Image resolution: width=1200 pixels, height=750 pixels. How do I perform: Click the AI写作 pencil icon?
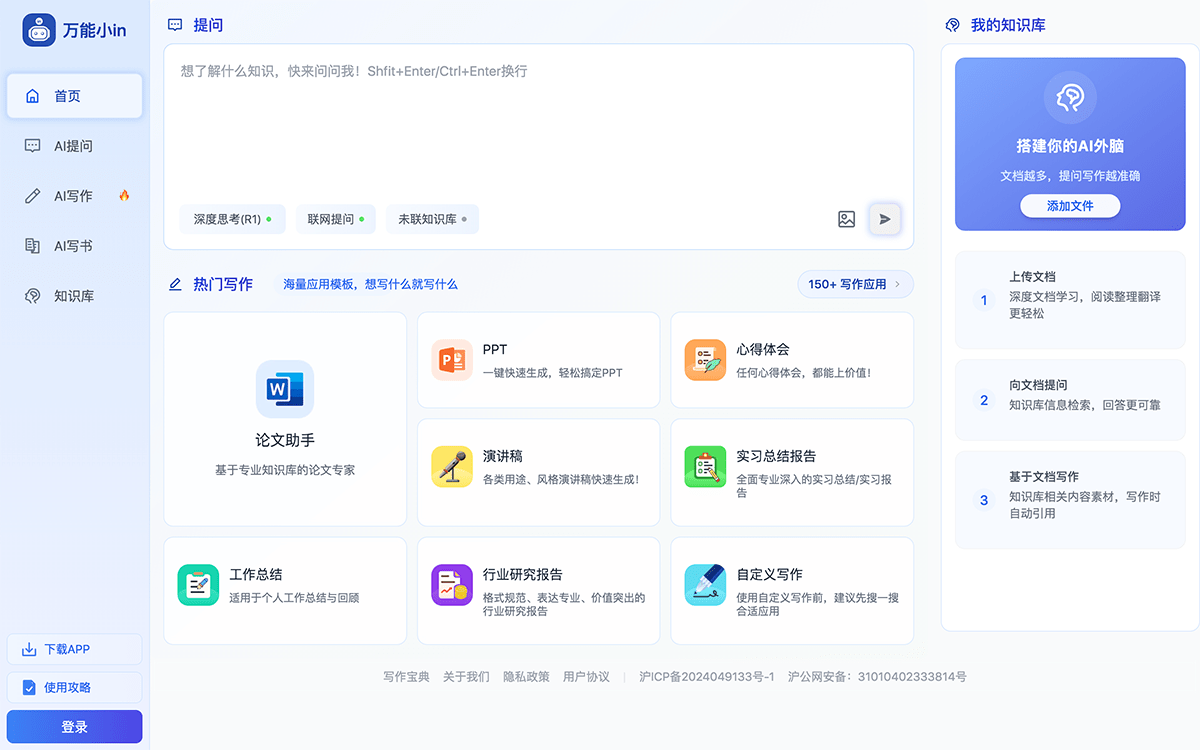[x=33, y=196]
